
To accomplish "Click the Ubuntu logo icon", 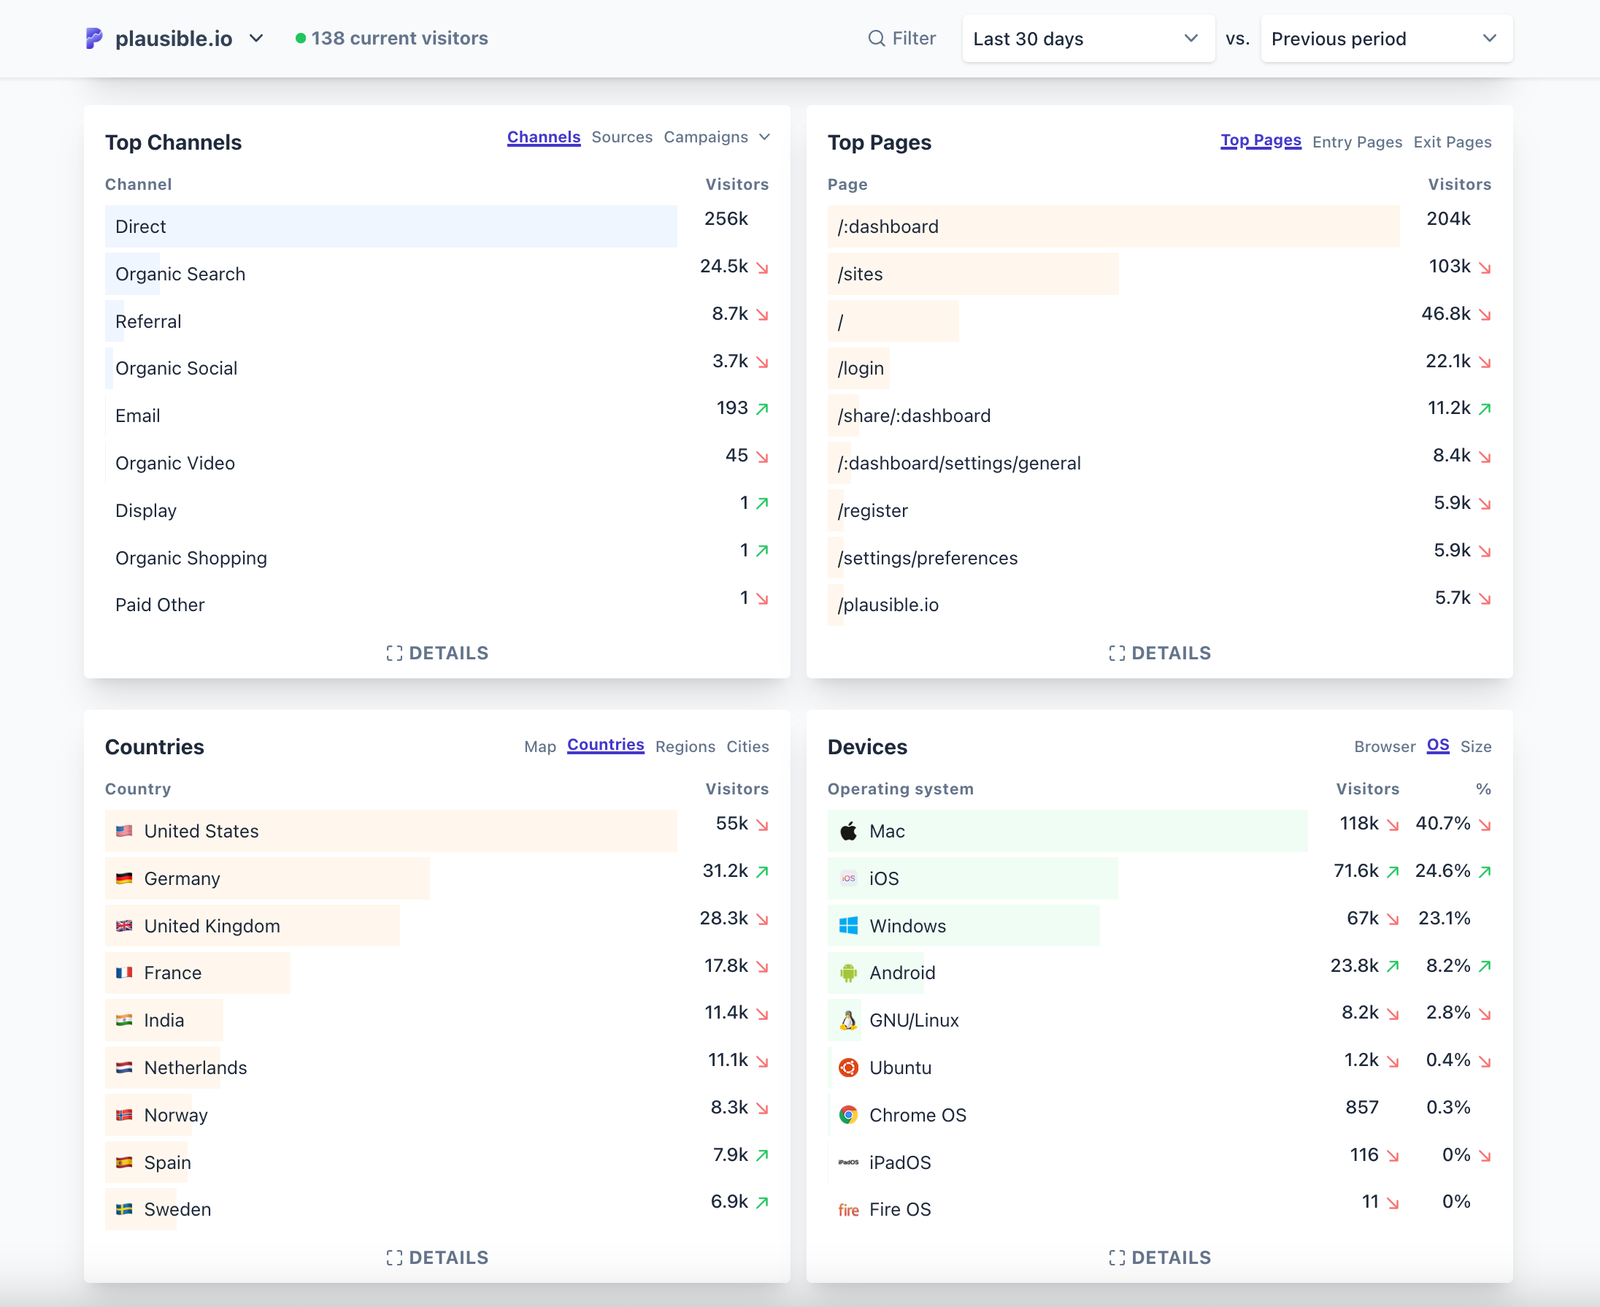I will [x=848, y=1068].
